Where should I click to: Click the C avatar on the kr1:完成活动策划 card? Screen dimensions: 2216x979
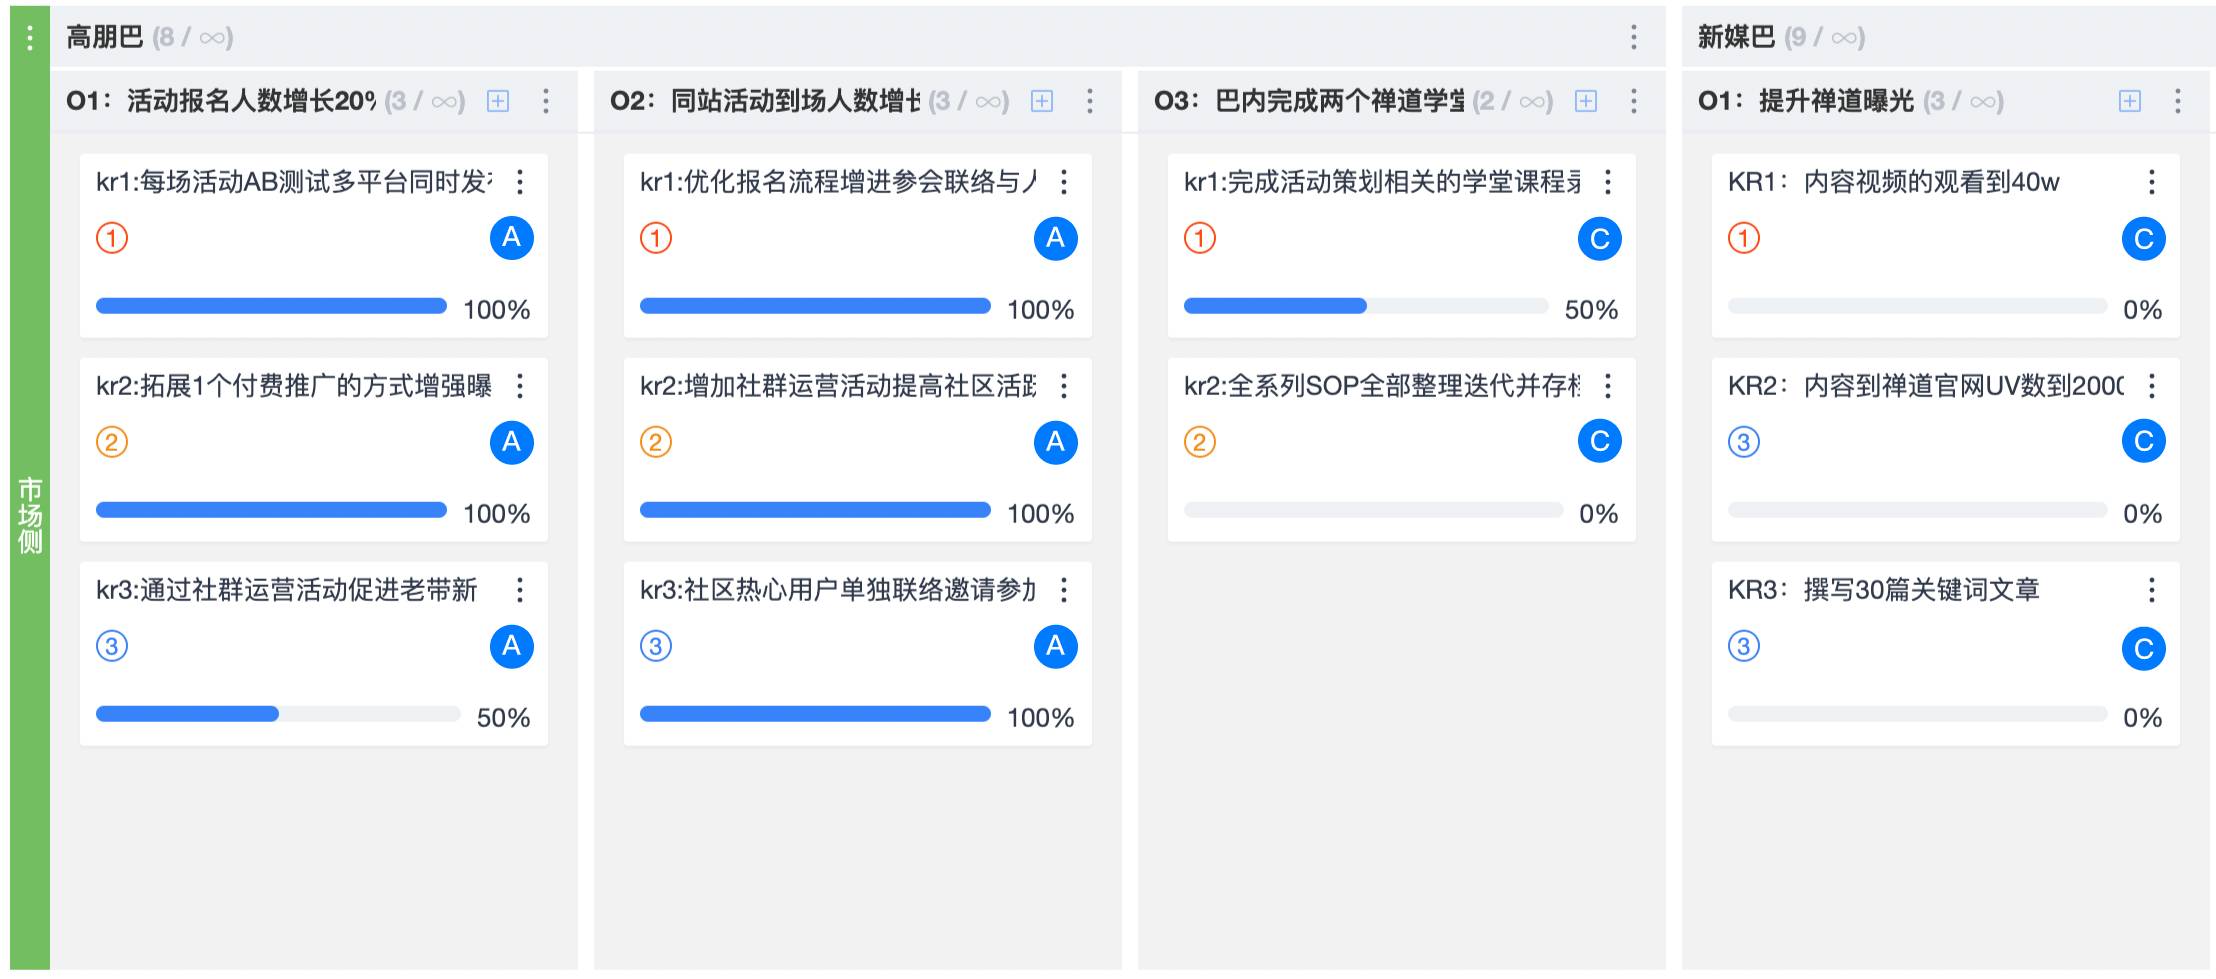[x=1600, y=238]
